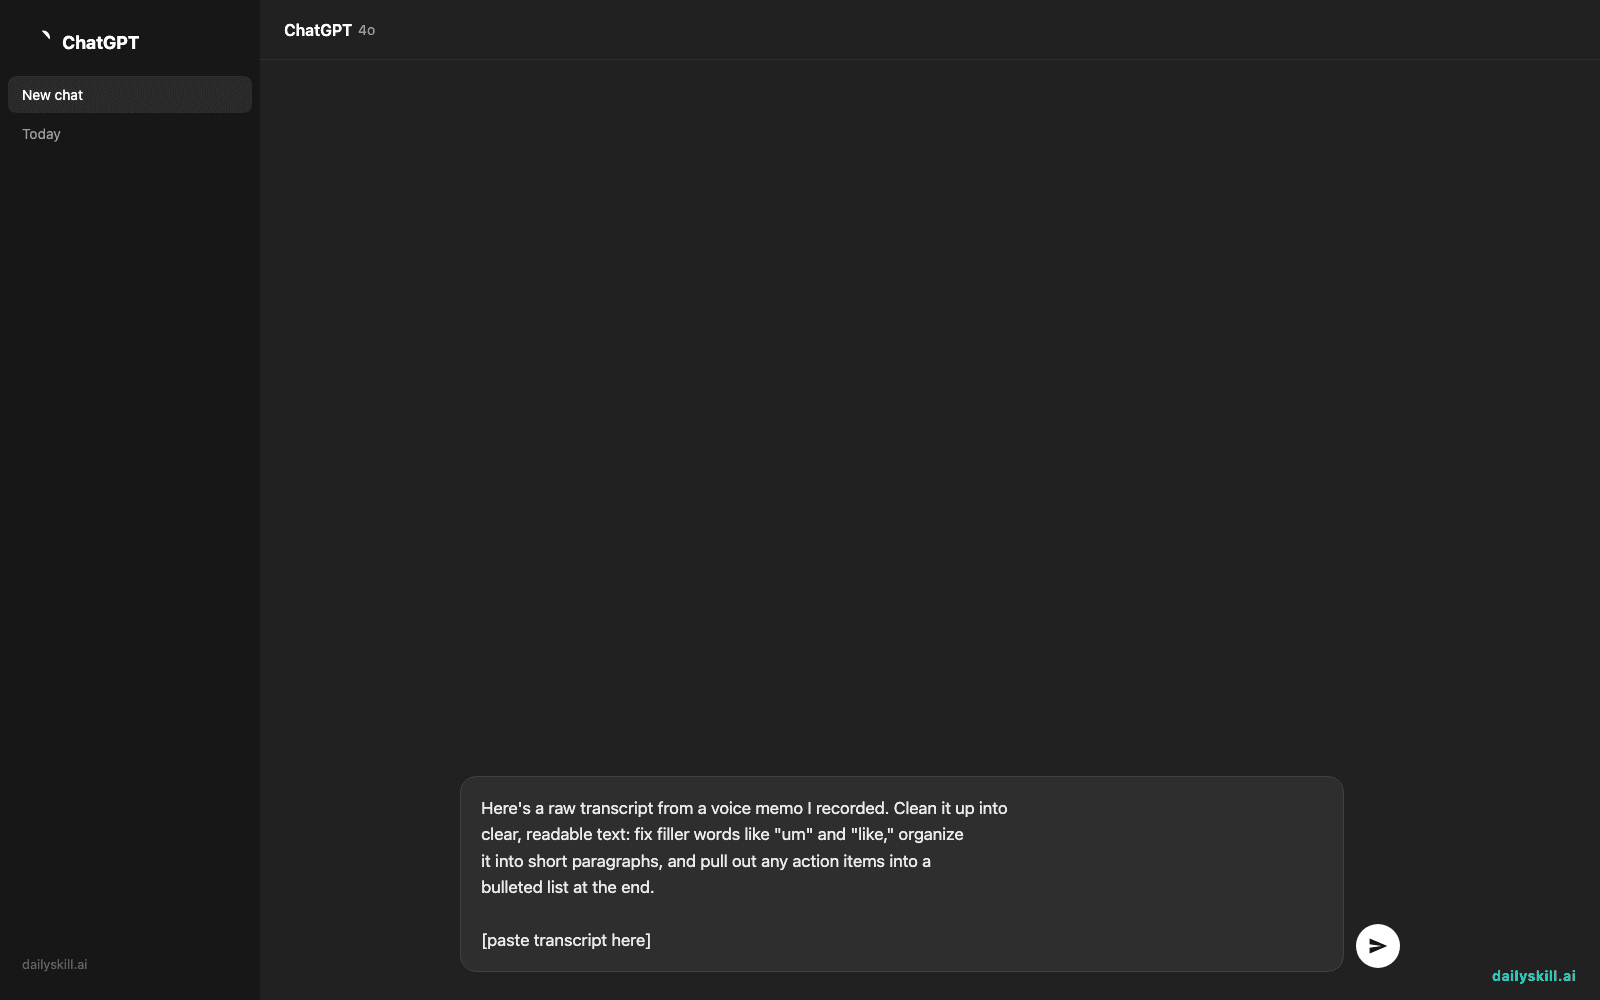The image size is (1600, 1000).
Task: Focus the message box containing the transcript prompt
Action: coord(901,874)
